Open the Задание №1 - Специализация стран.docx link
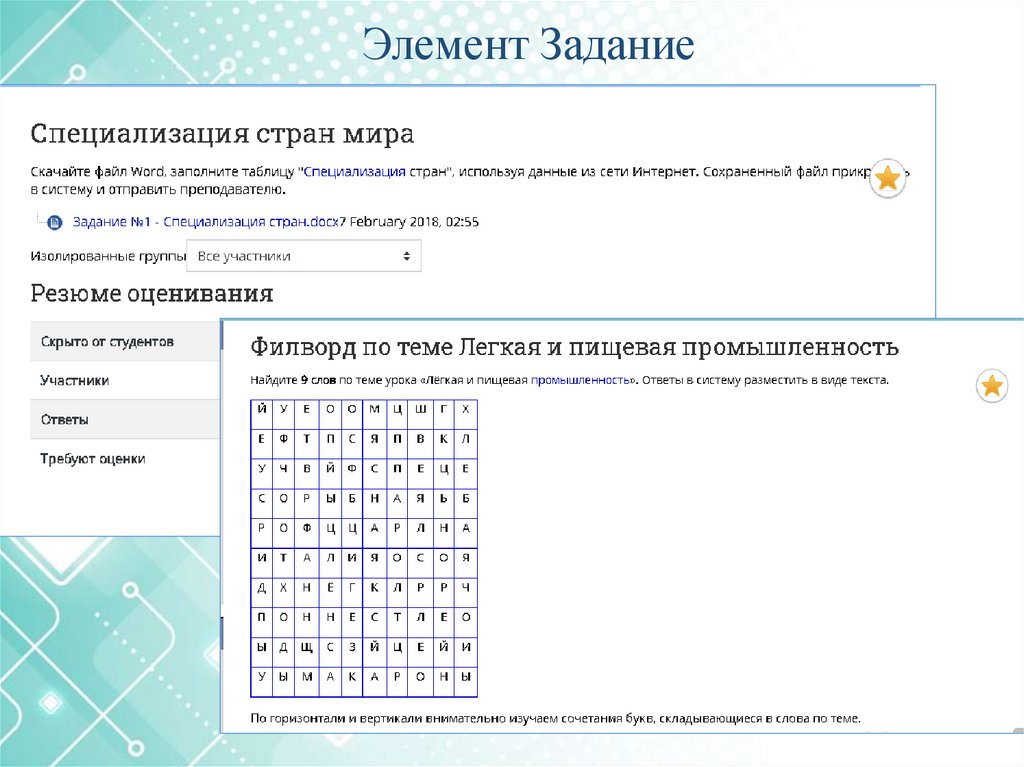Viewport: 1024px width, 767px height. (x=206, y=221)
